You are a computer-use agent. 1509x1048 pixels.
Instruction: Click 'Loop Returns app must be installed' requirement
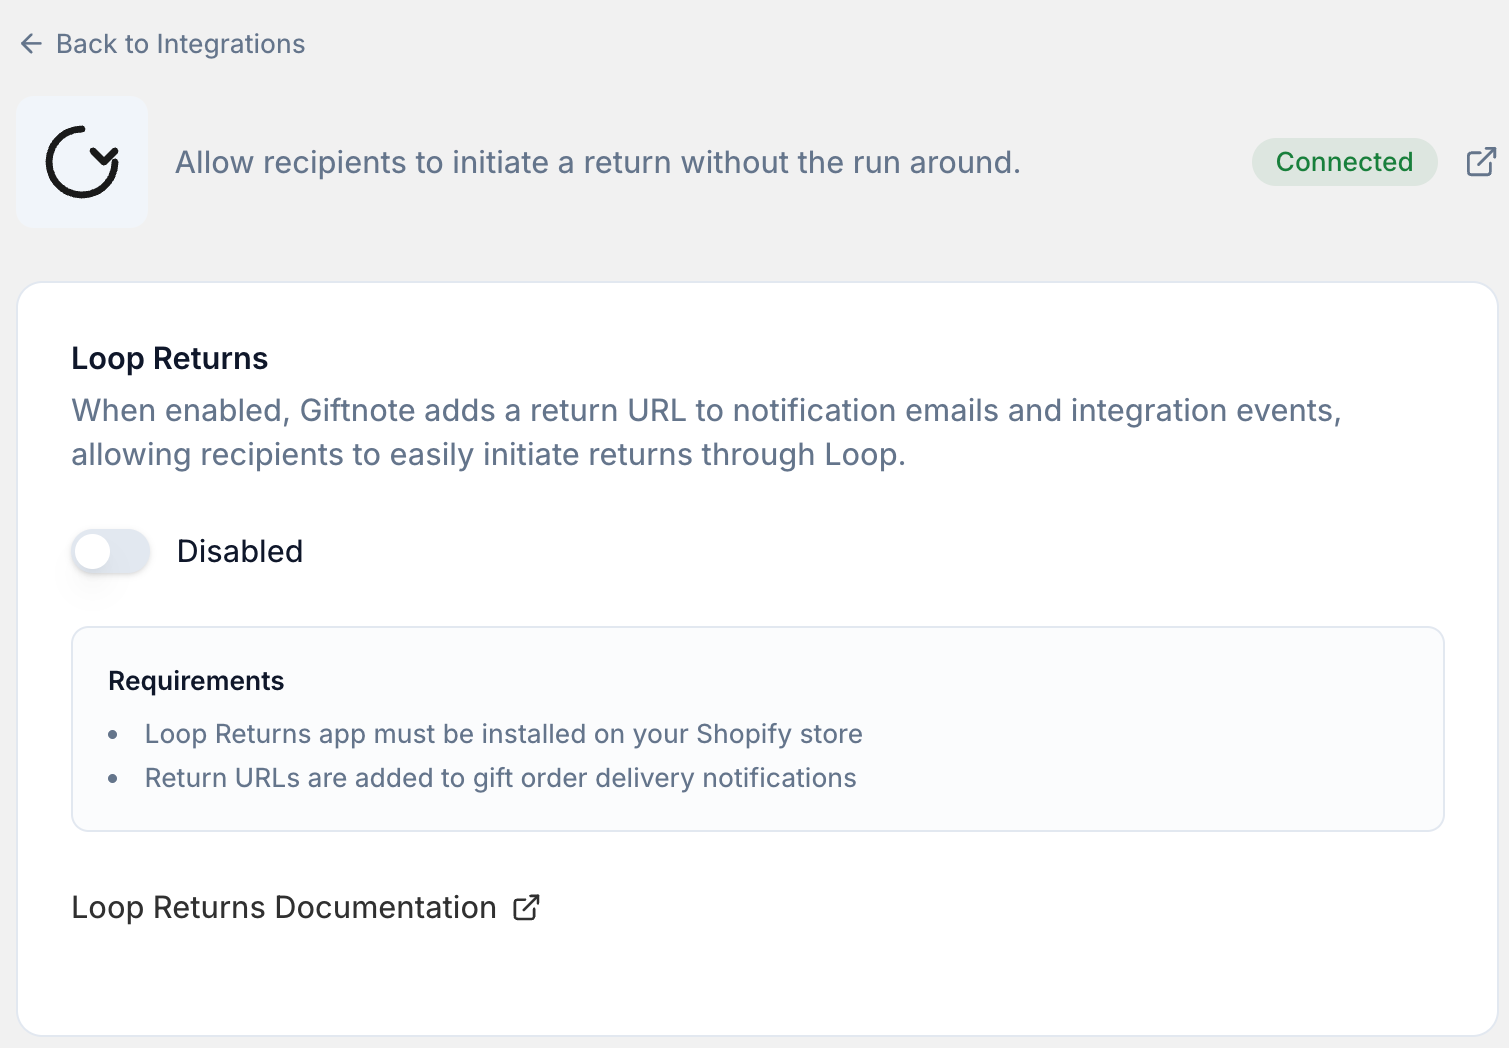click(503, 734)
